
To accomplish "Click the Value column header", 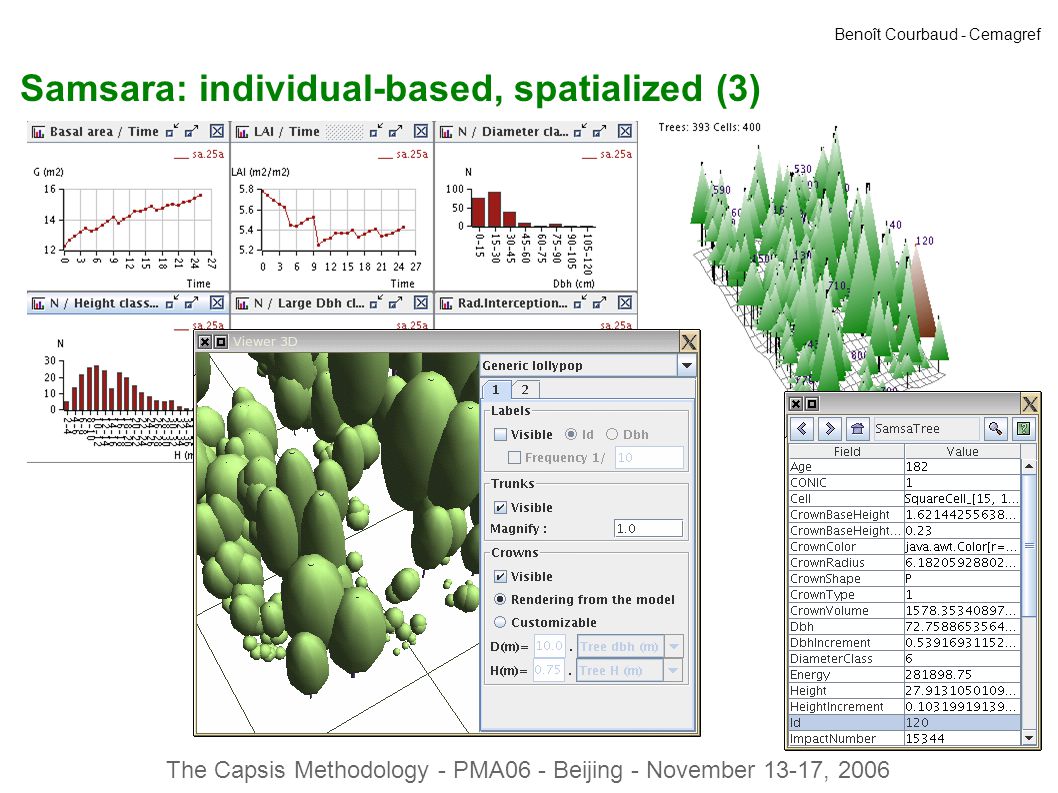I will click(x=962, y=452).
